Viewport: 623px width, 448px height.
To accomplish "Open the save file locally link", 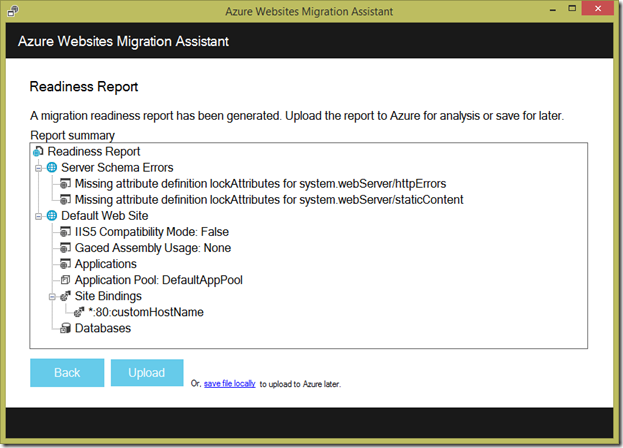I will pyautogui.click(x=230, y=383).
